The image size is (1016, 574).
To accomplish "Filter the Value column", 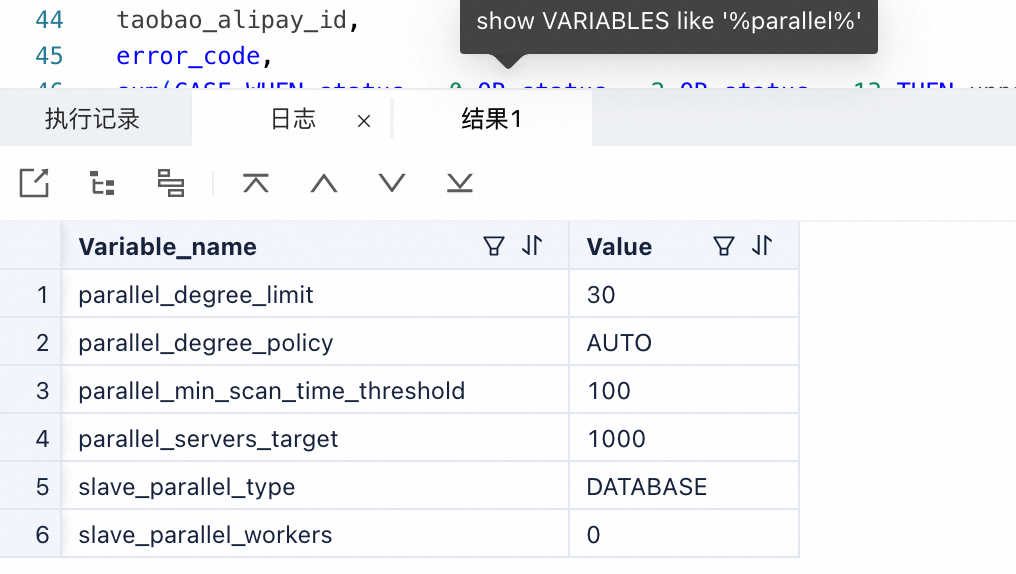I will point(724,246).
